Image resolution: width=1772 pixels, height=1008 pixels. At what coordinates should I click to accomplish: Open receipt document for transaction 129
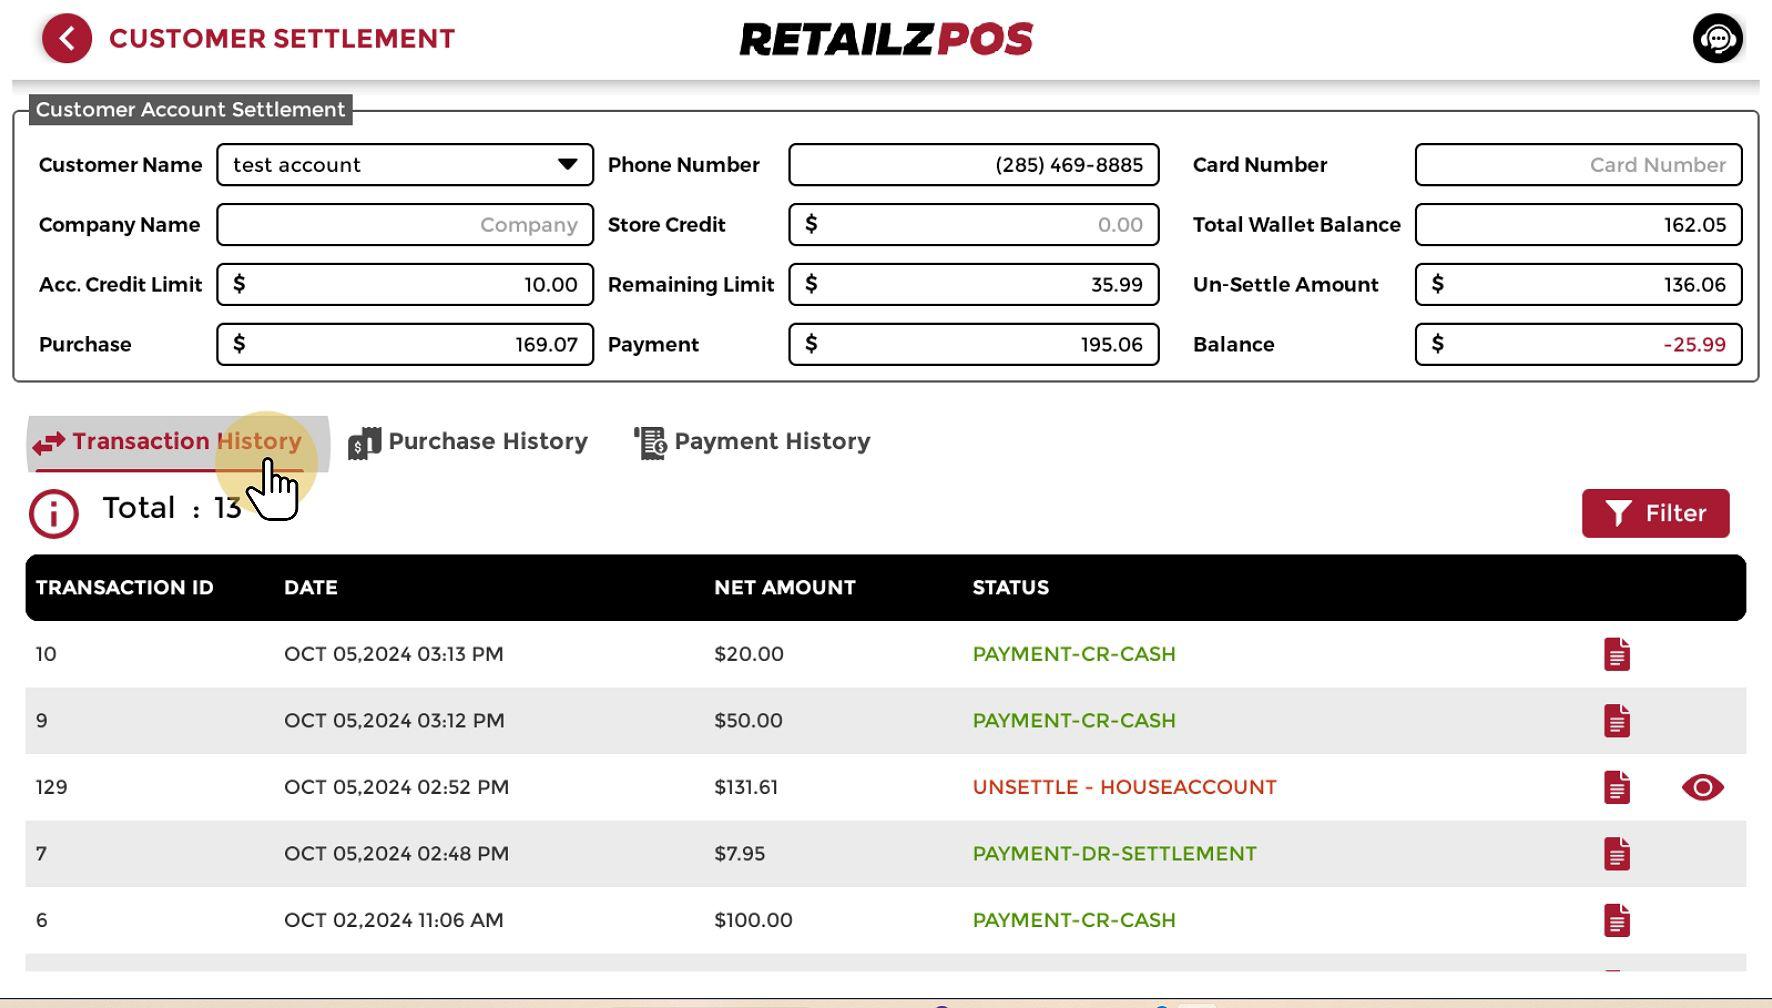[1616, 787]
